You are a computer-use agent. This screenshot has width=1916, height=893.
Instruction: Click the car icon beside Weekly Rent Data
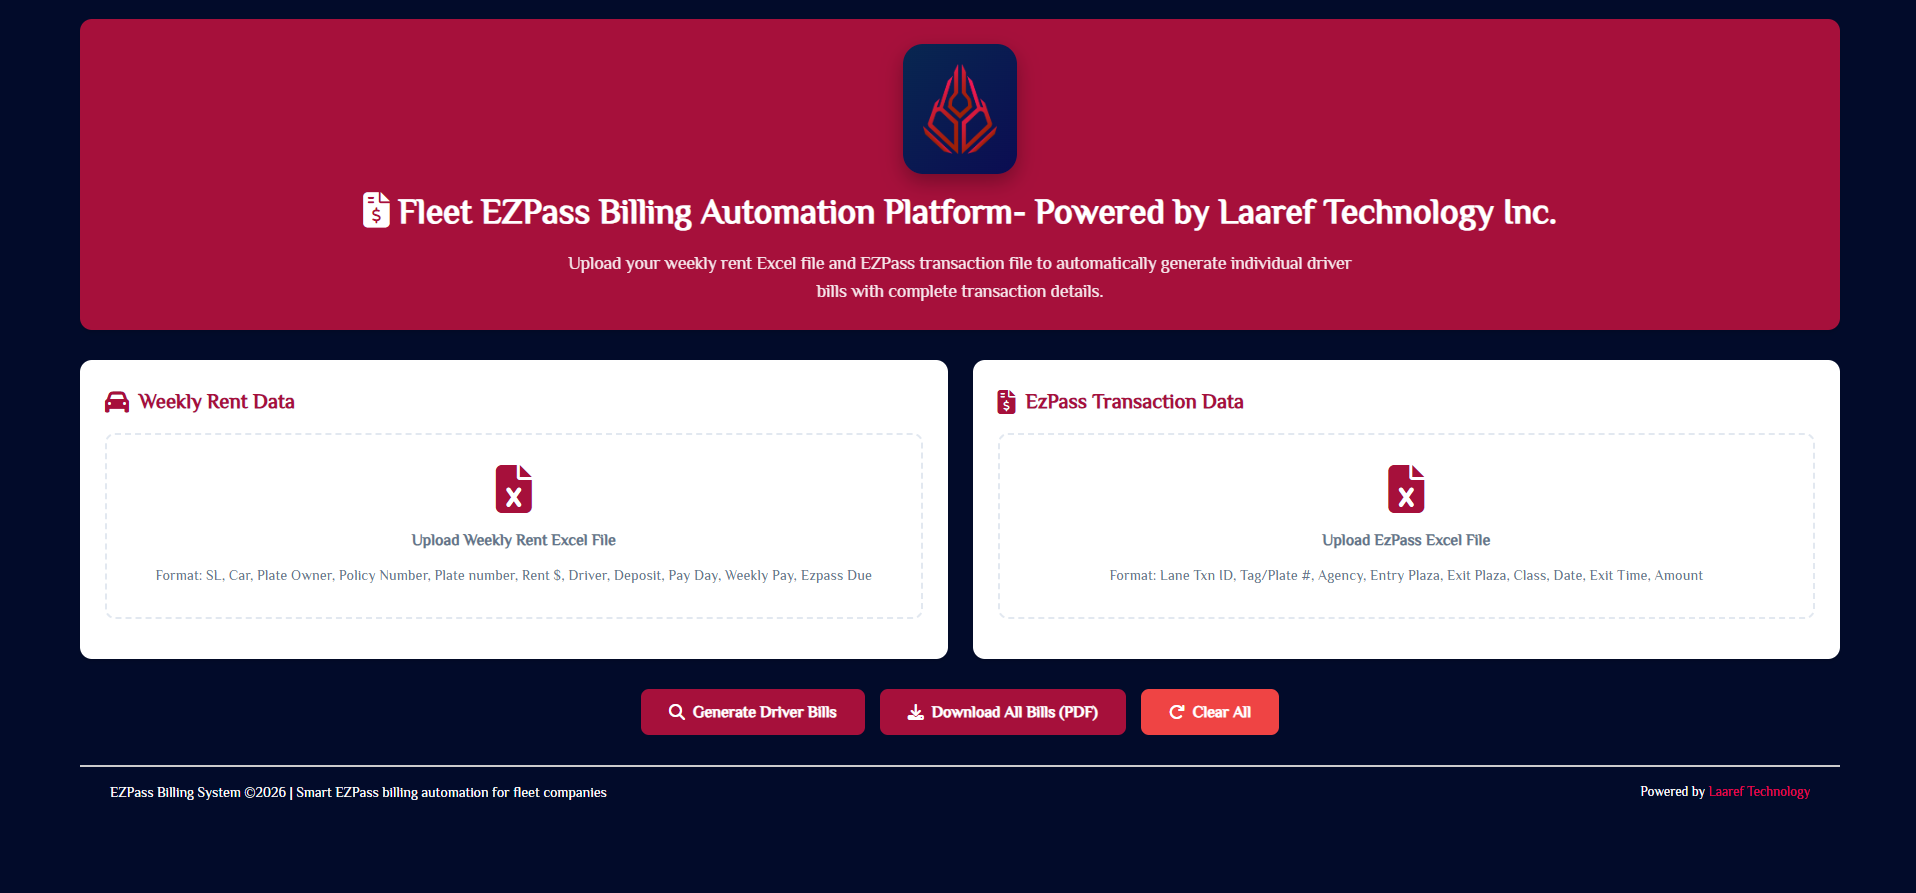coord(117,402)
